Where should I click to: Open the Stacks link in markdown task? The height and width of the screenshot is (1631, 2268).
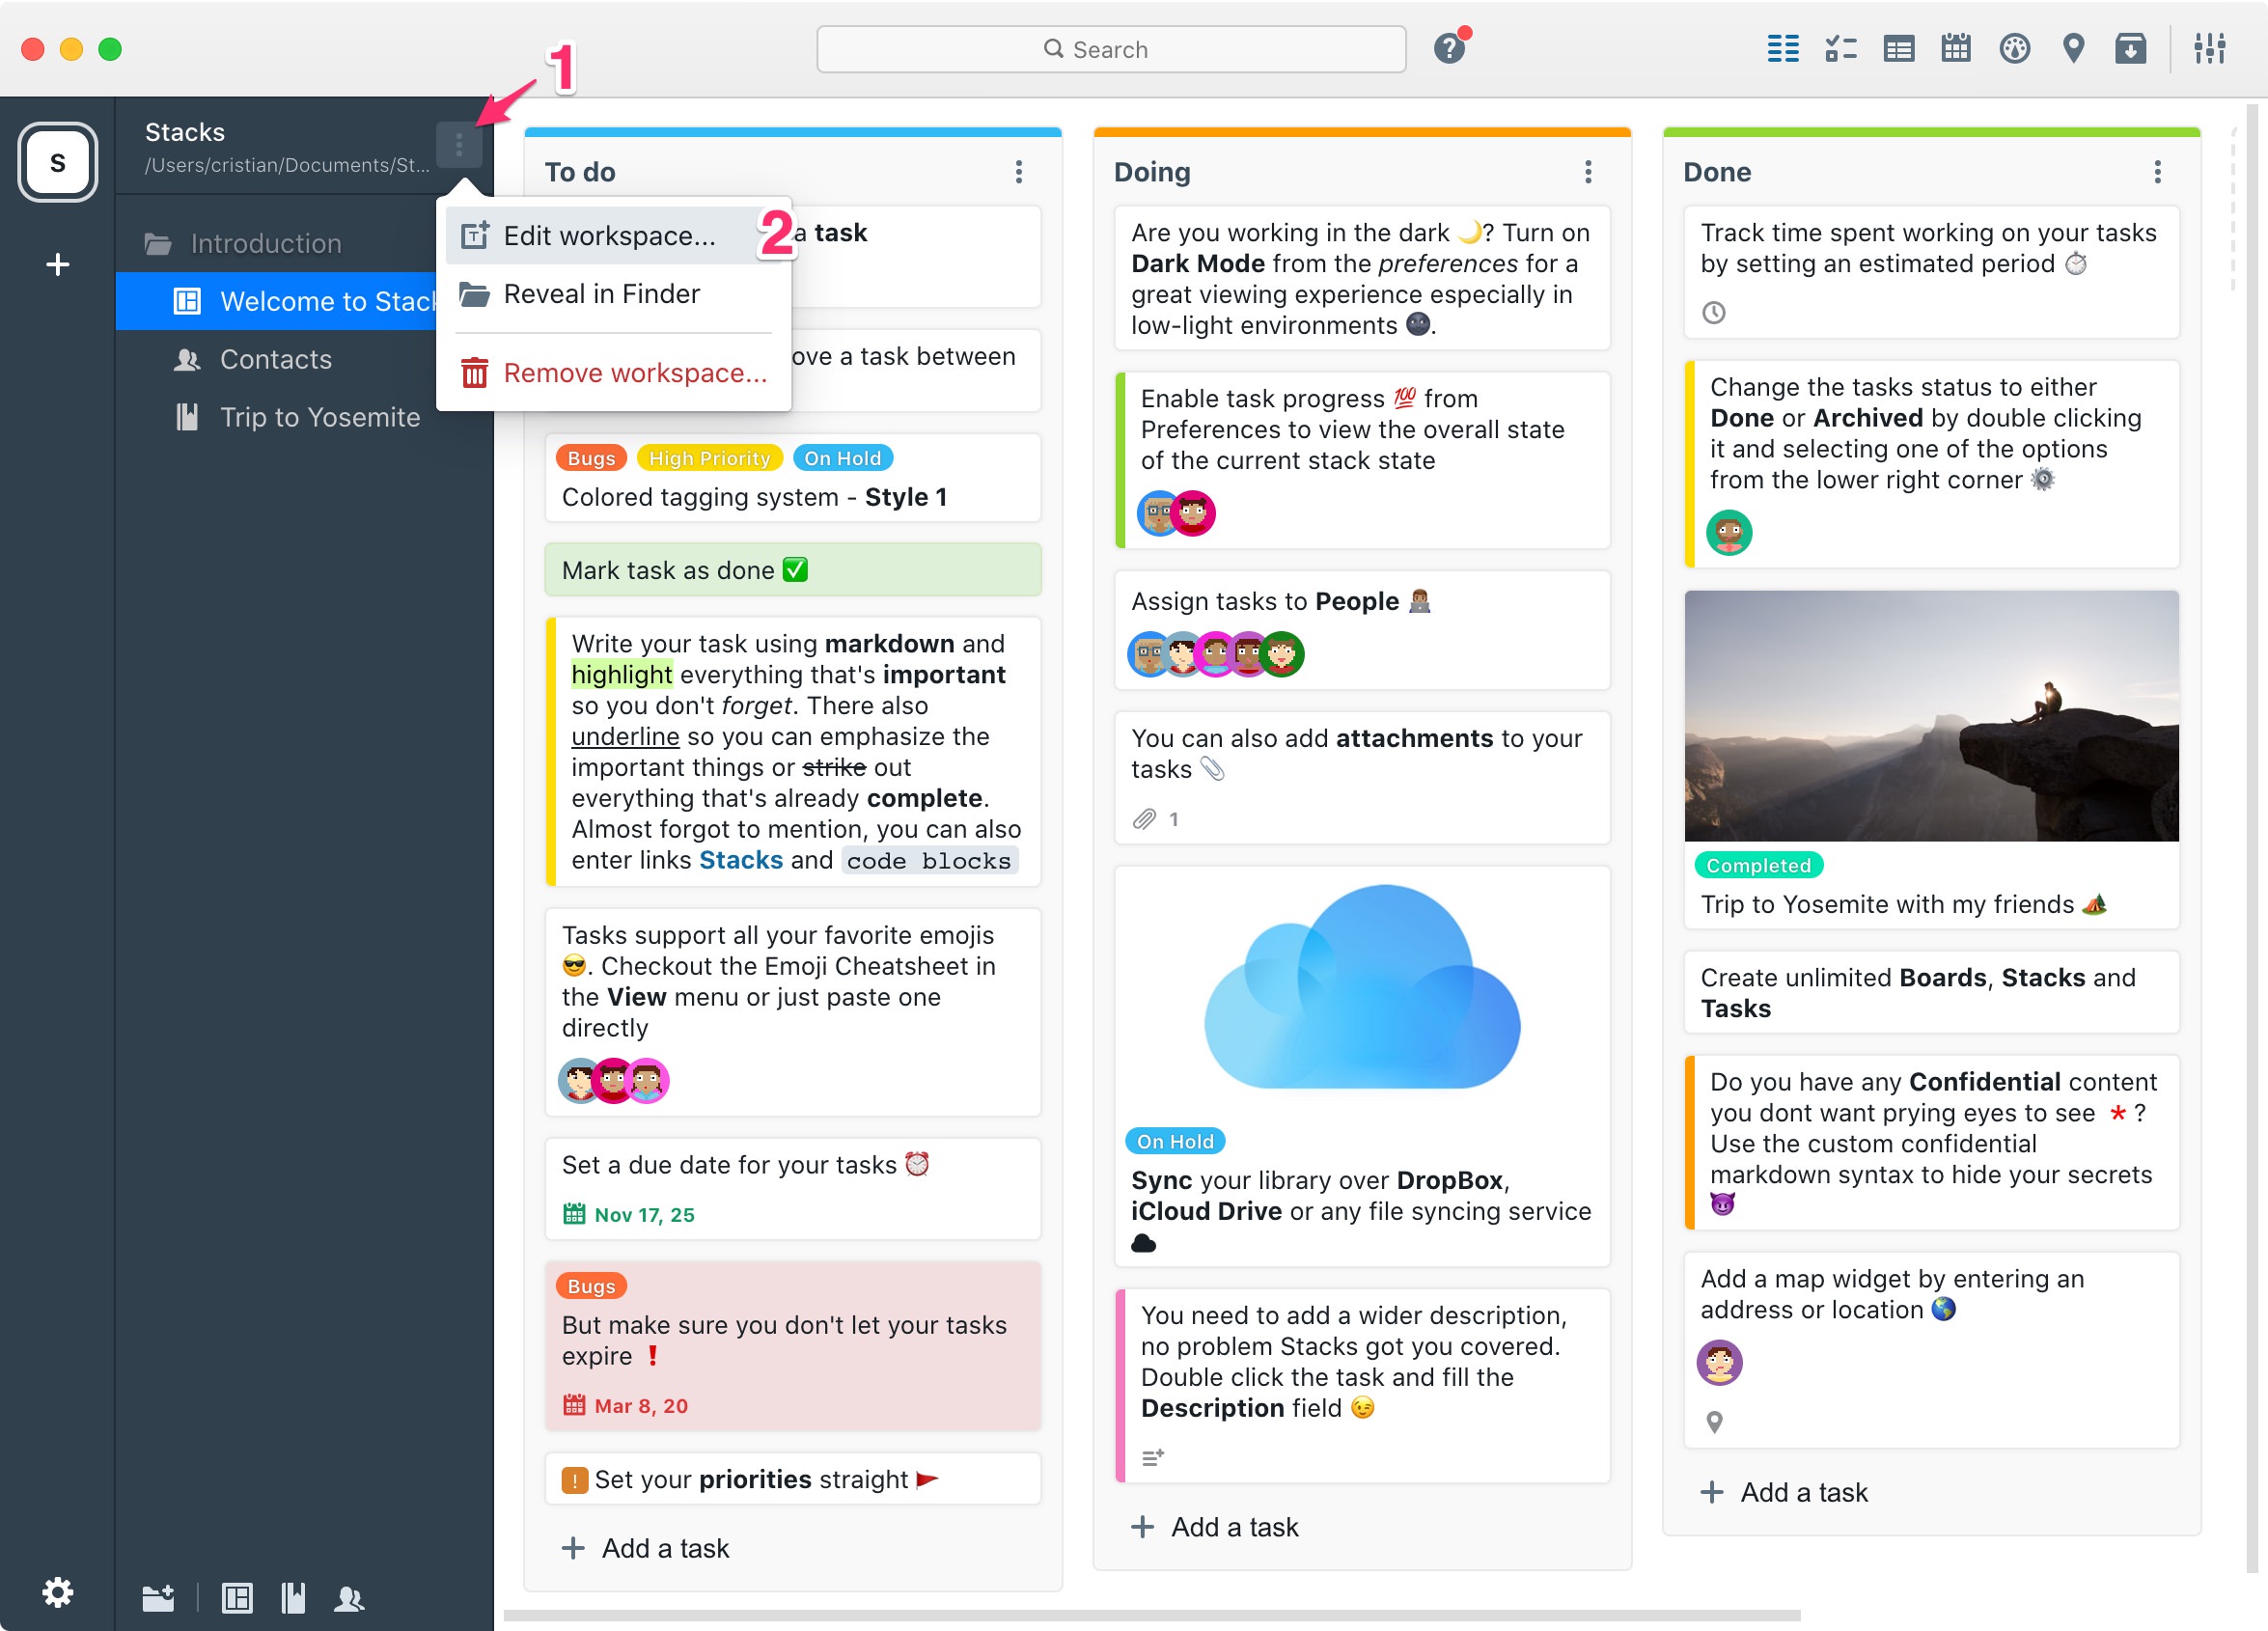tap(740, 860)
